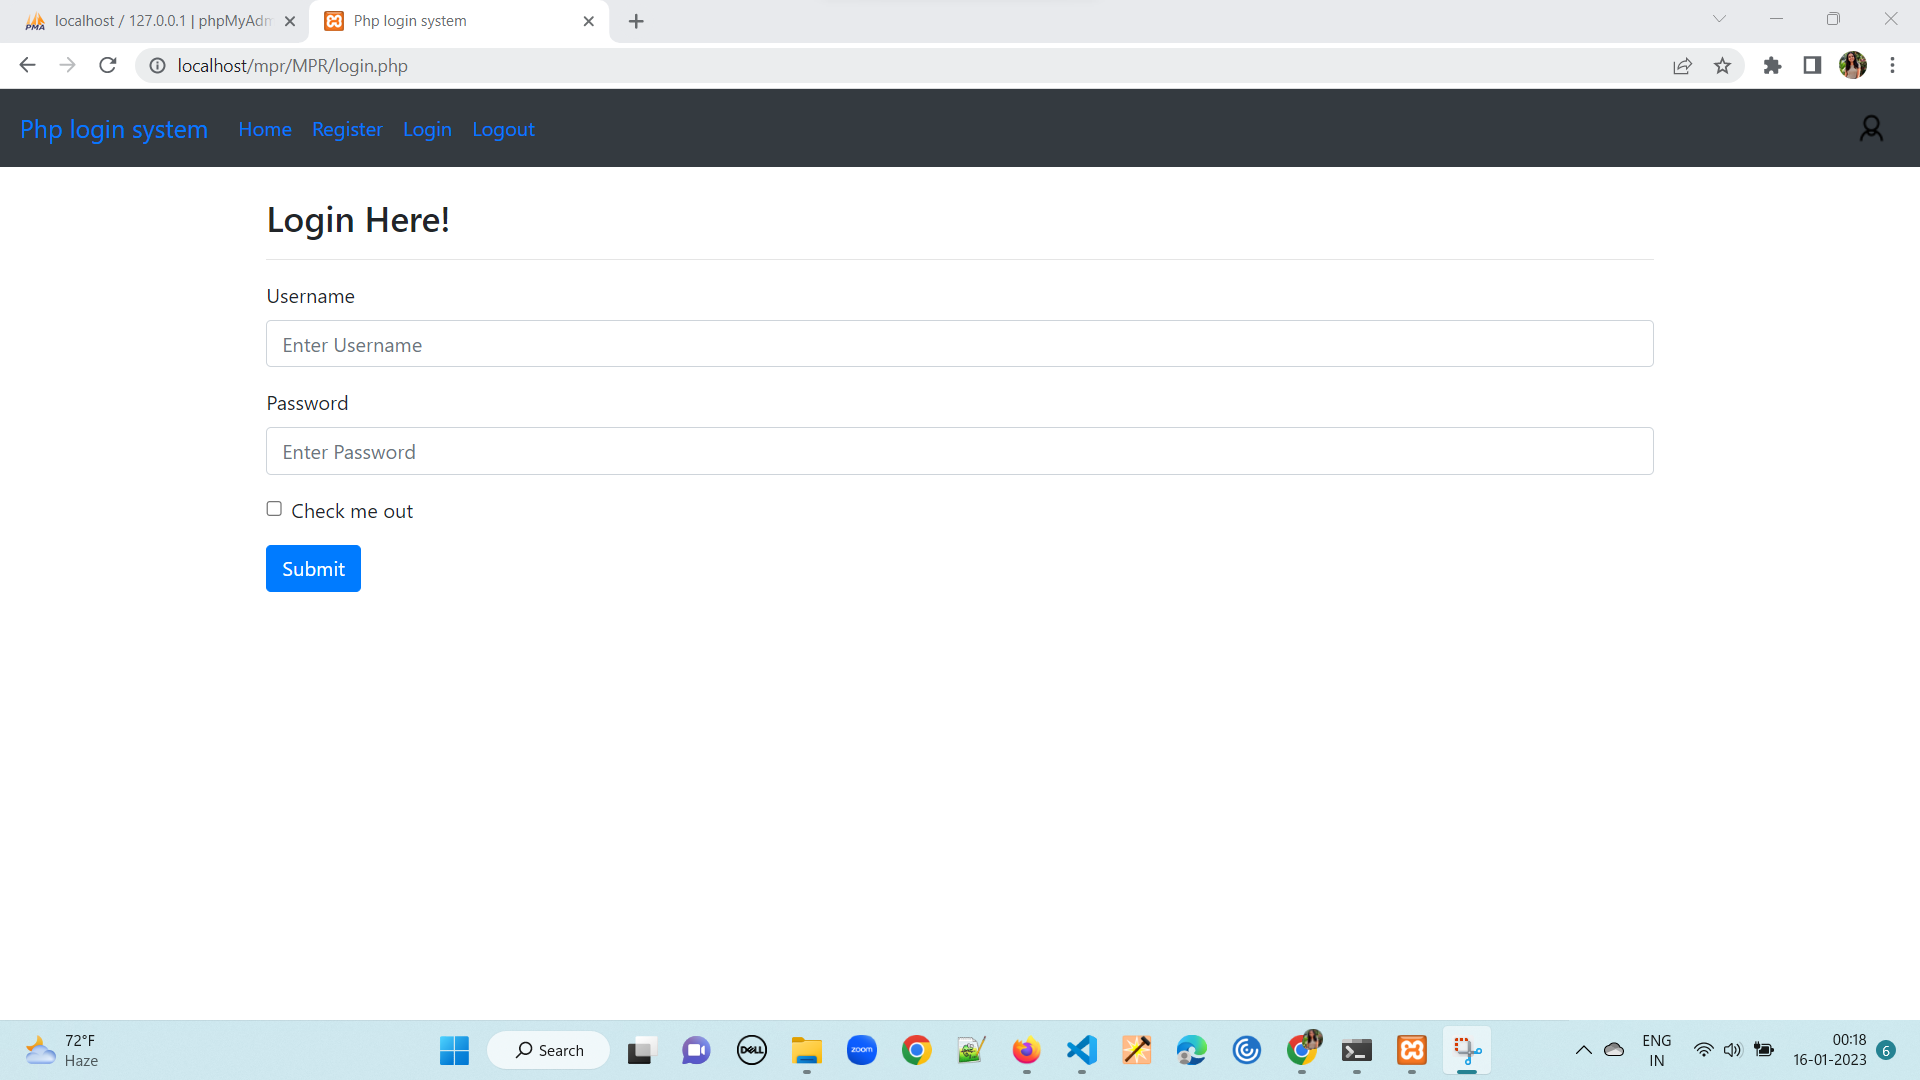Screen dimensions: 1920x1080
Task: Open the Windows Terminal from the taskbar
Action: [x=1356, y=1050]
